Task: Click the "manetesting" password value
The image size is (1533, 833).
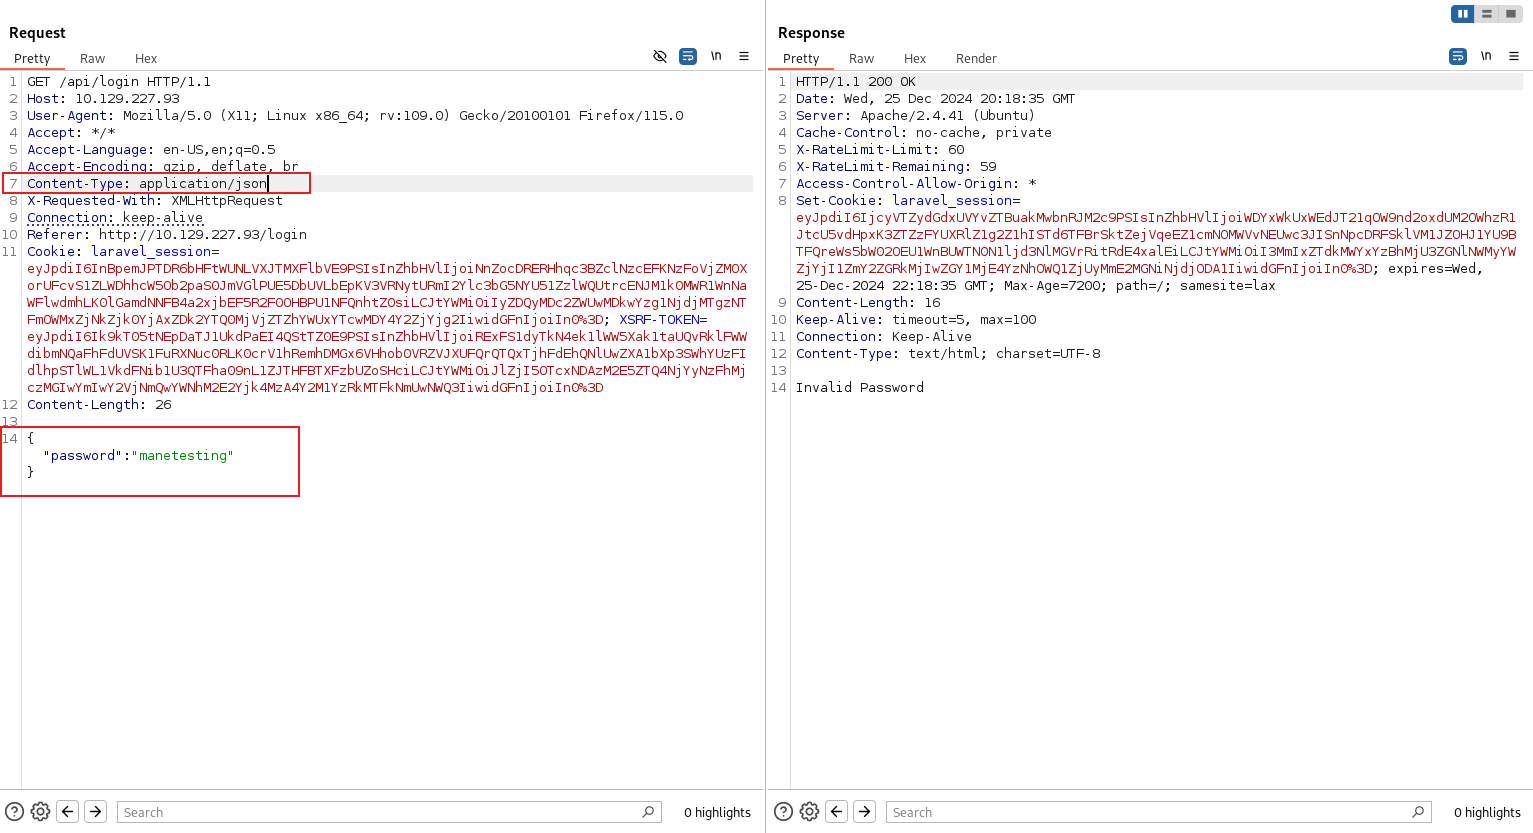Action: click(182, 456)
